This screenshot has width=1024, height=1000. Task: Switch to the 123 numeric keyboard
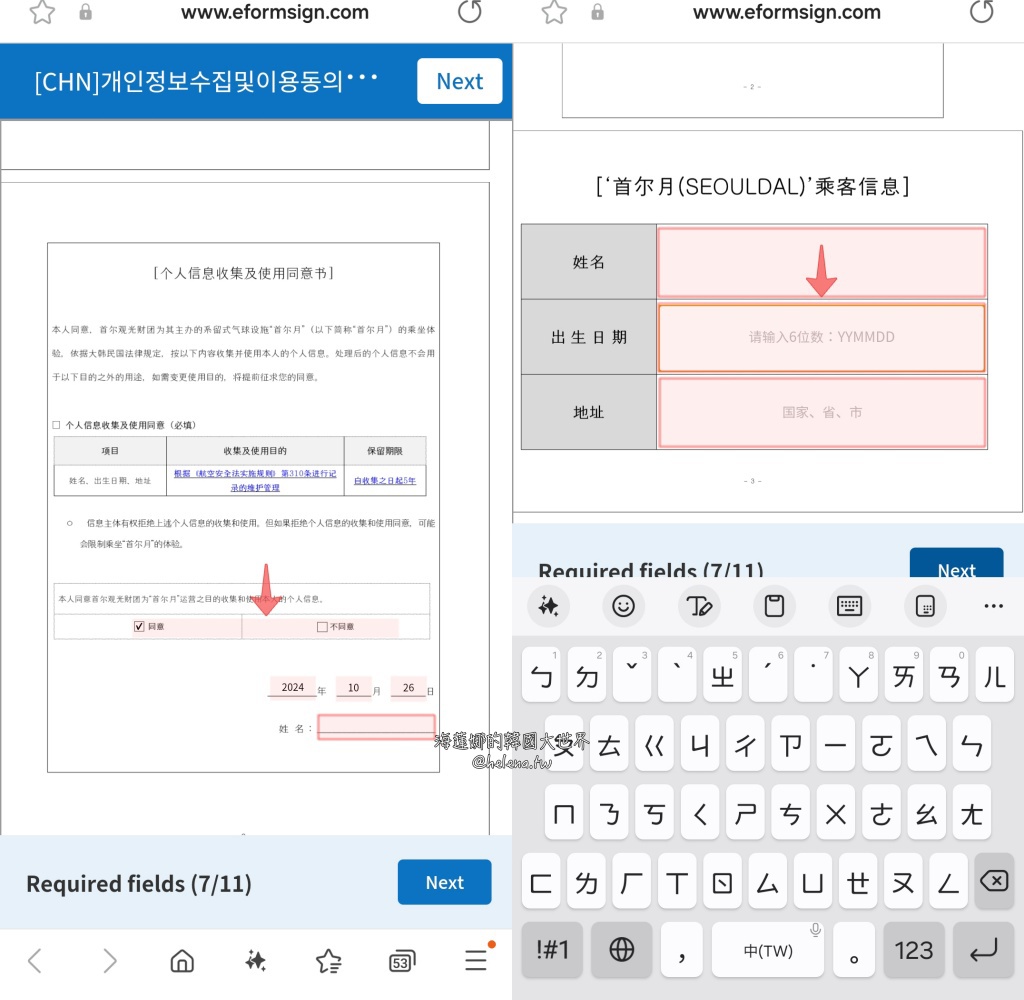[x=914, y=950]
